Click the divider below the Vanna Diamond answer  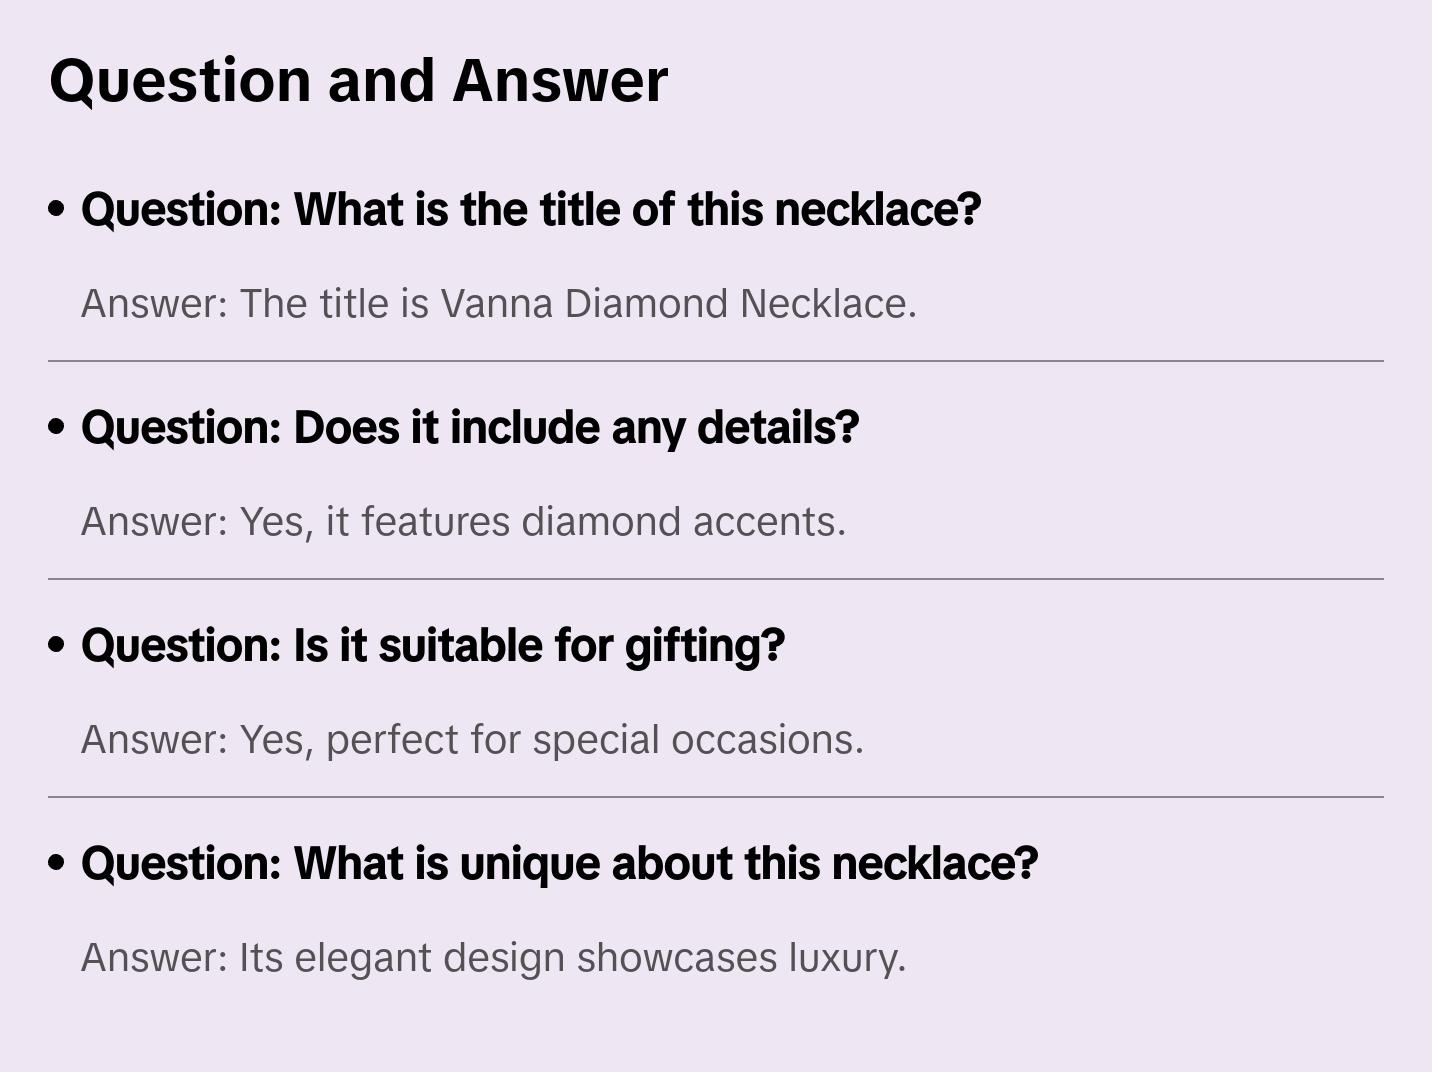tap(716, 361)
